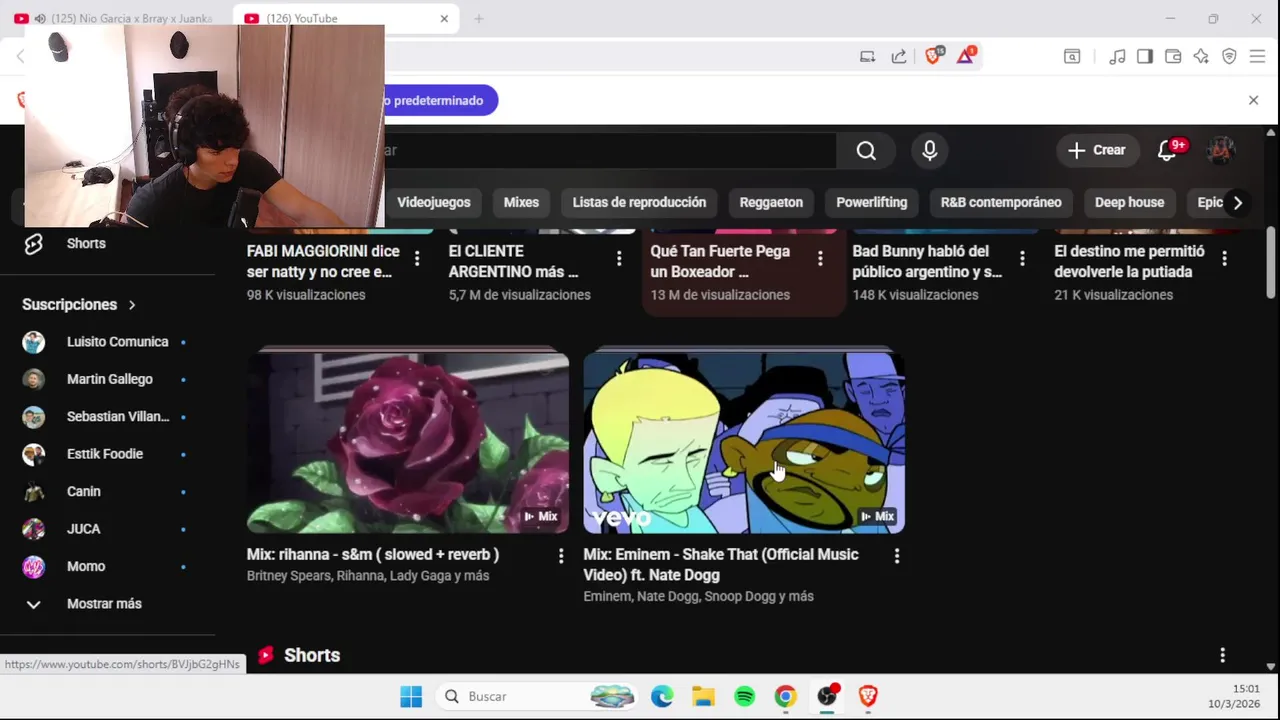This screenshot has width=1280, height=720.
Task: Switch to the Nio Garcia browser tab
Action: (x=115, y=18)
